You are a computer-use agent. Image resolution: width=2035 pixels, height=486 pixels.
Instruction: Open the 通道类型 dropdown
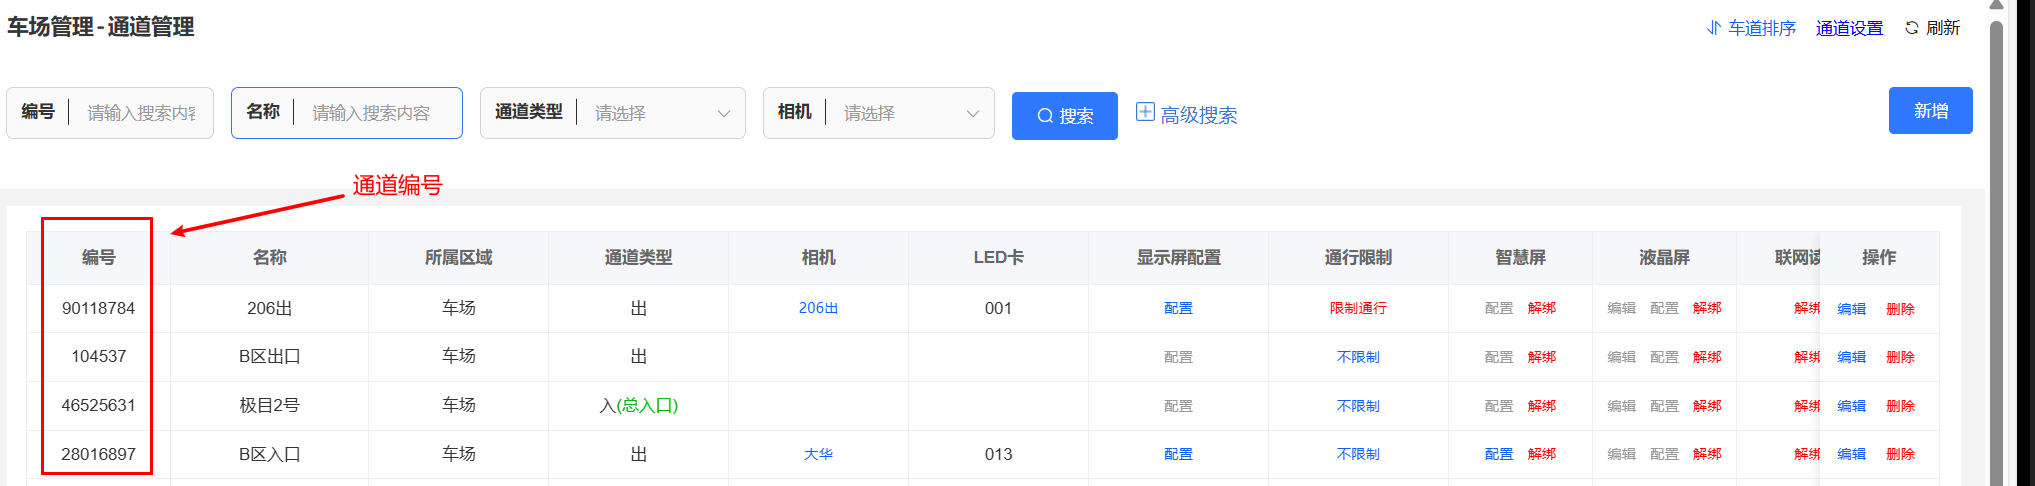click(613, 113)
